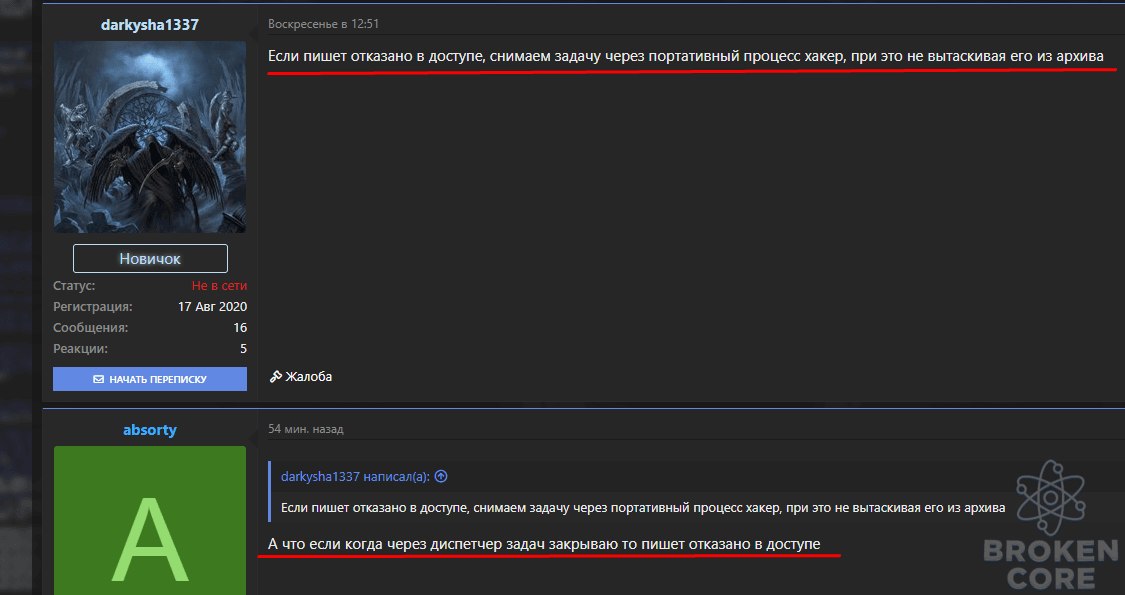Start a conversation with НАЧАТЬ ПЕРЕПИСКУ

point(150,379)
